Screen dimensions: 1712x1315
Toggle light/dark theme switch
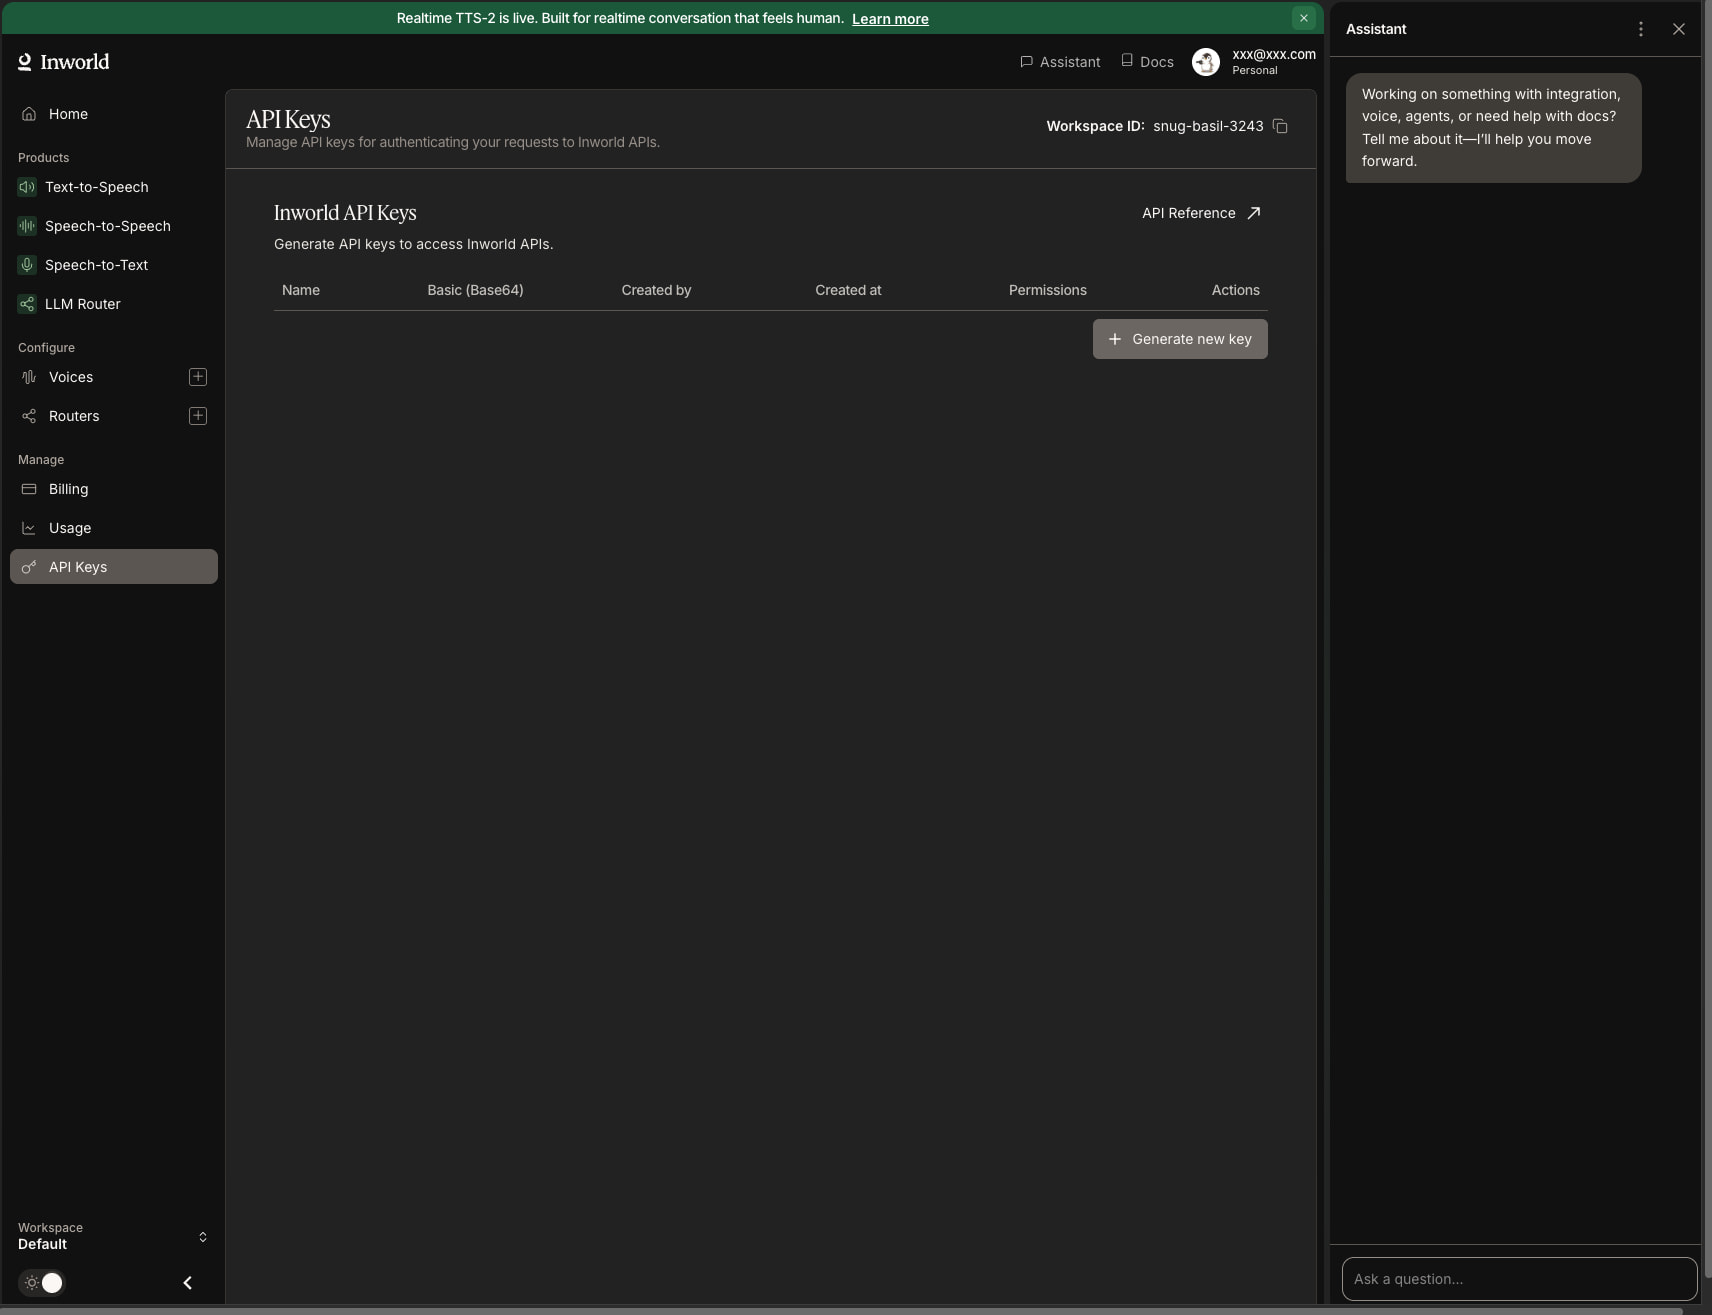[x=42, y=1283]
